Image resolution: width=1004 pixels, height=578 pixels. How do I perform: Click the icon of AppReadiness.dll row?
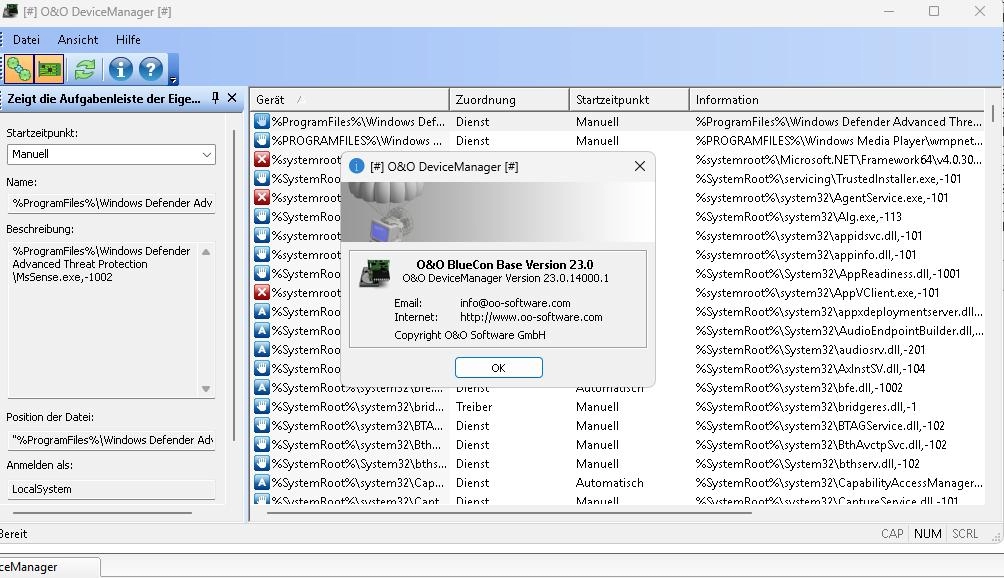point(261,273)
